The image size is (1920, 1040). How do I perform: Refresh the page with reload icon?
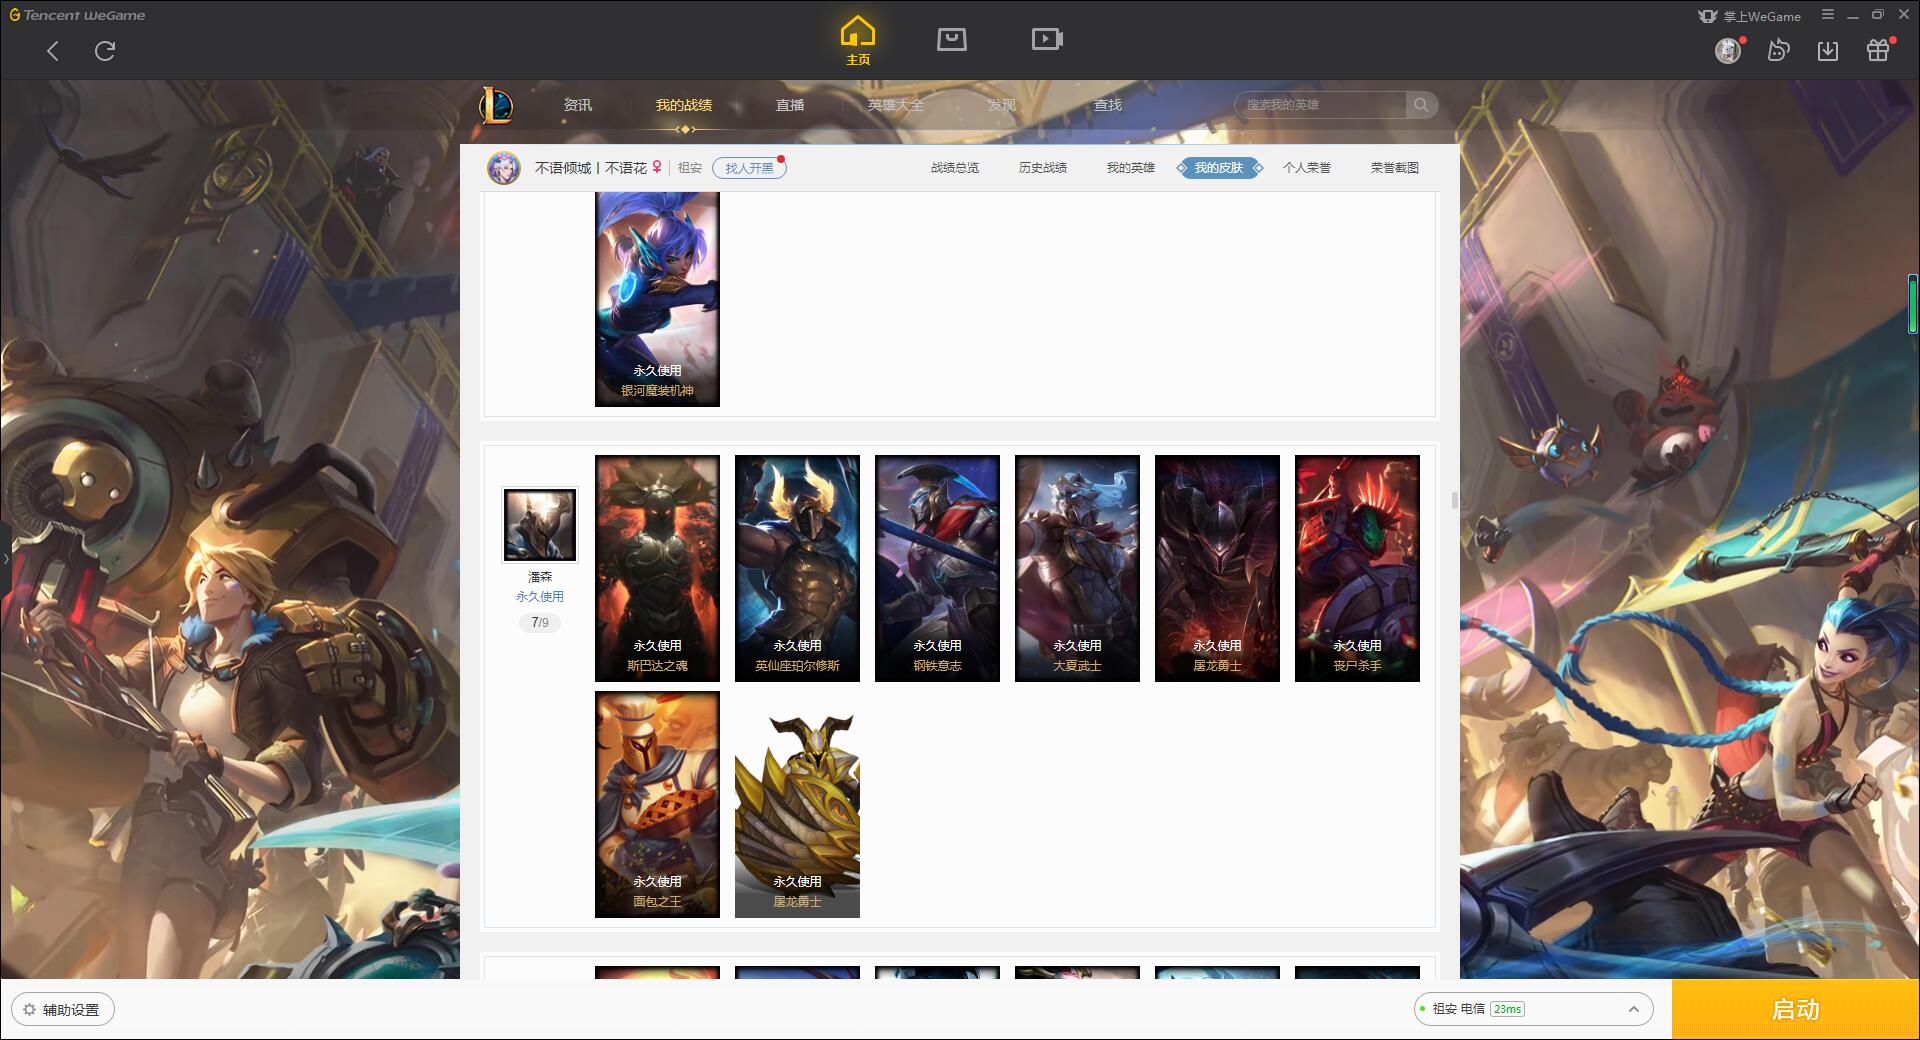tap(105, 51)
